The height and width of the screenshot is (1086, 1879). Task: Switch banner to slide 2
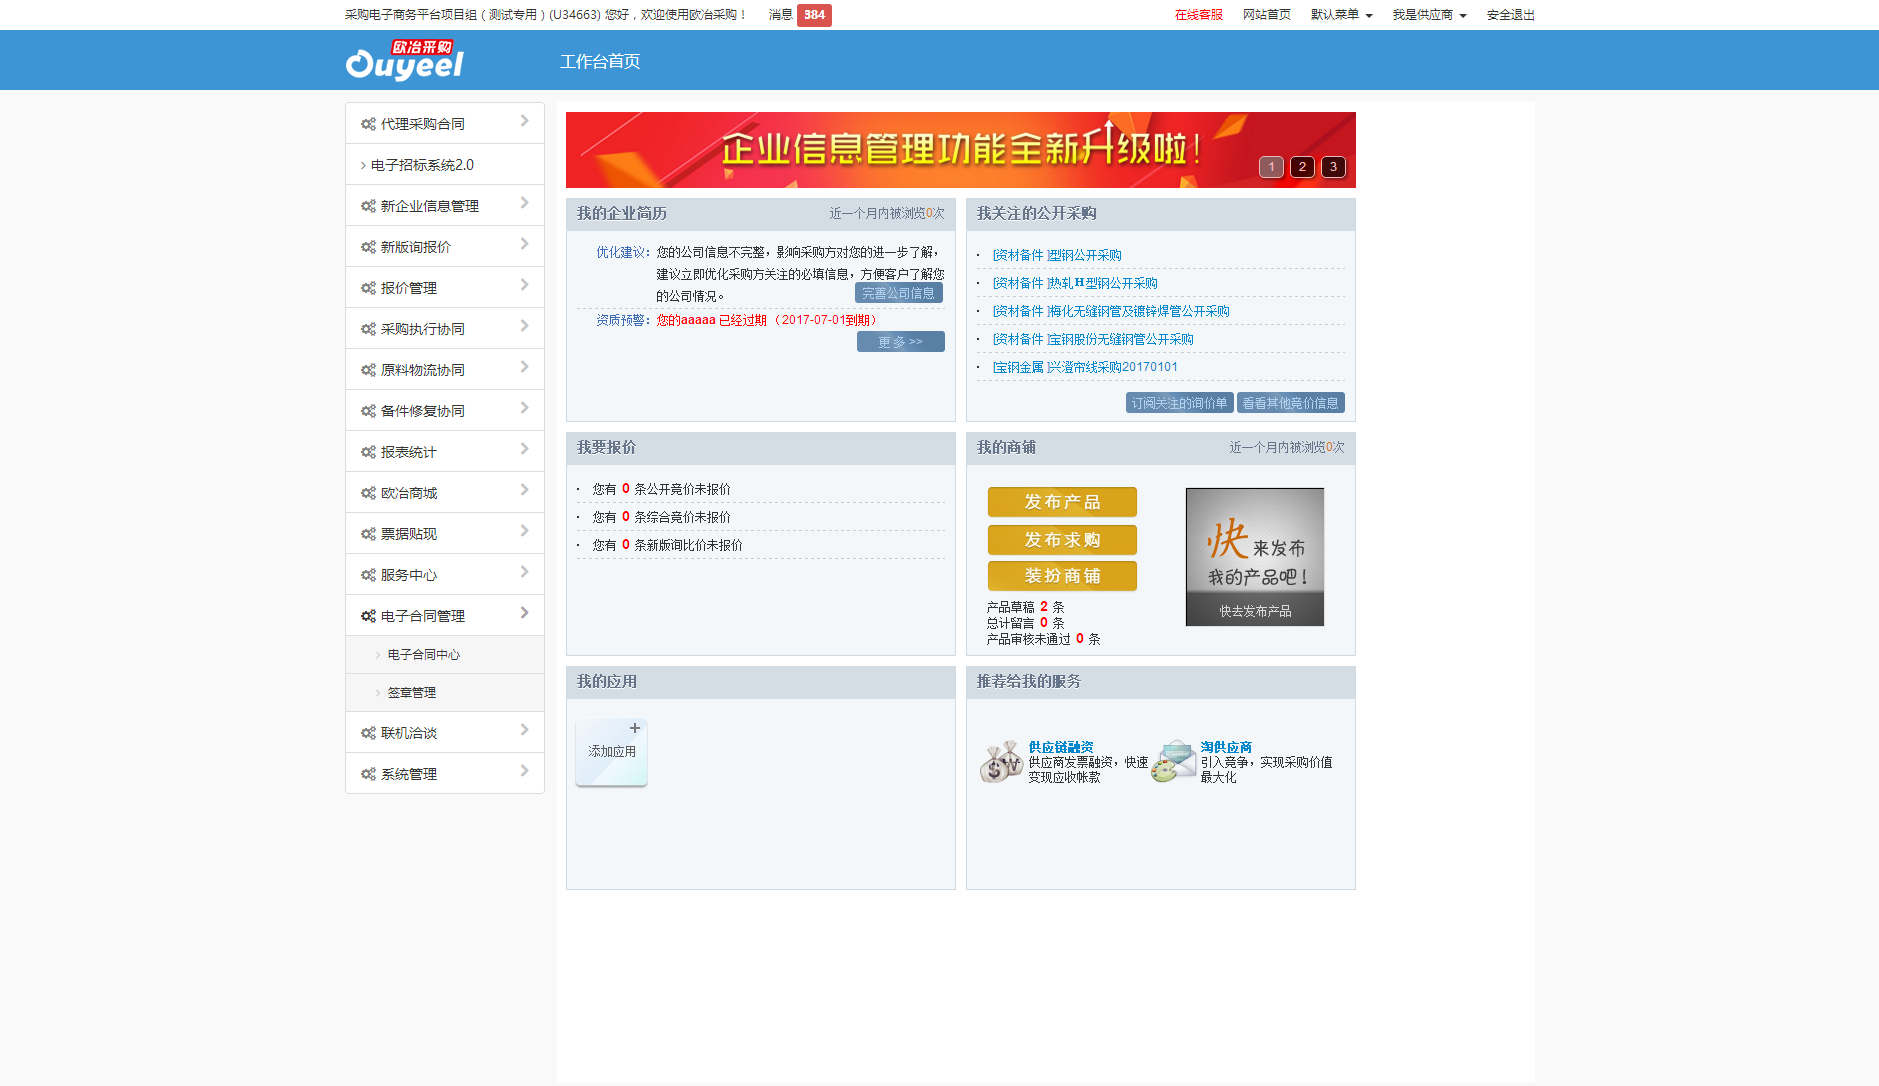[1302, 167]
